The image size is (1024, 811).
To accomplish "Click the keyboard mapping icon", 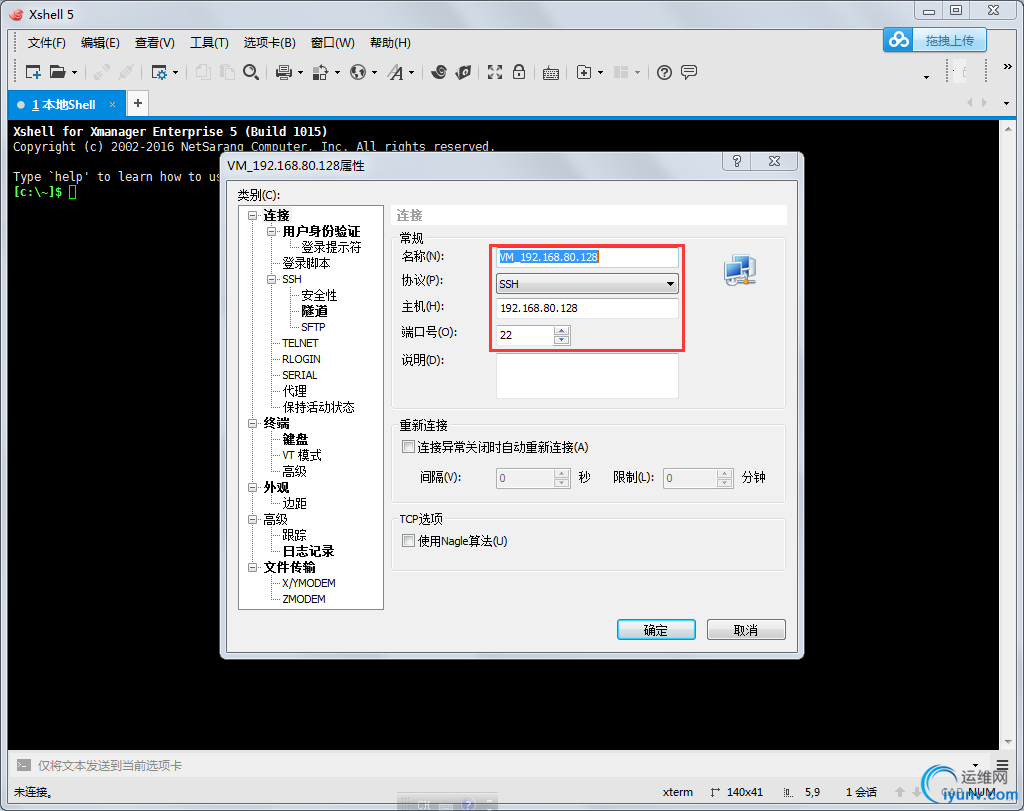I will 551,73.
